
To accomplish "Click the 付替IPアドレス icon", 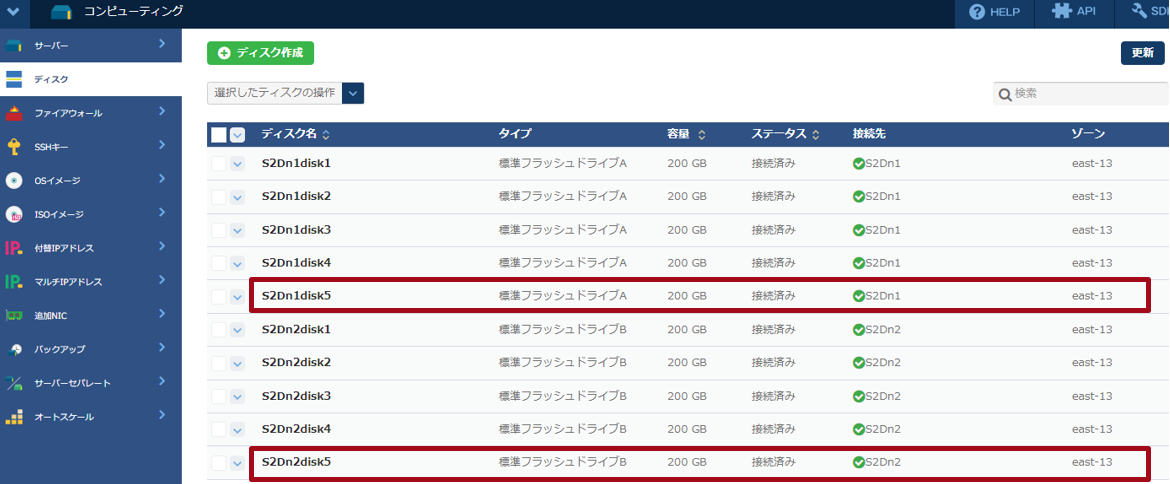I will click(14, 248).
